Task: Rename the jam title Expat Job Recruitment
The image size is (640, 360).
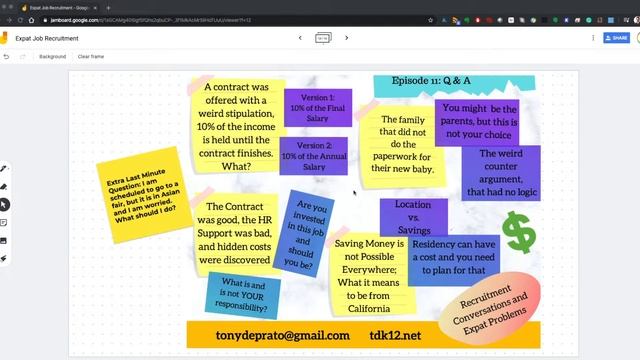Action: (47, 38)
